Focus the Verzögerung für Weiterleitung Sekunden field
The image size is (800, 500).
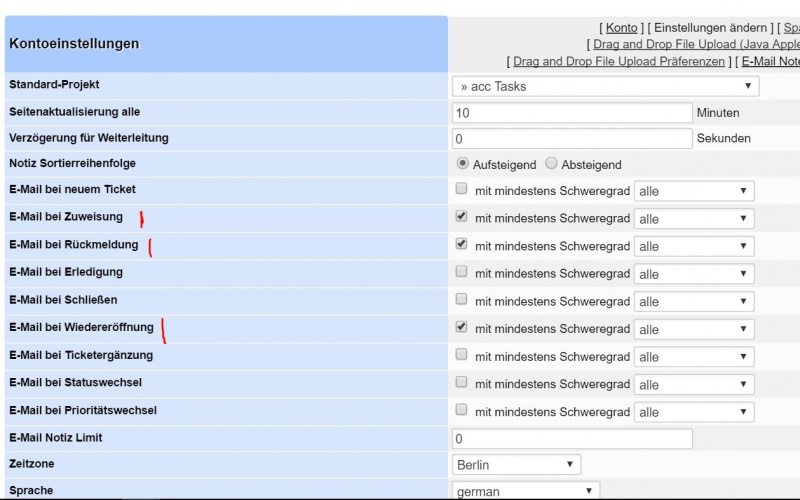[x=572, y=139]
